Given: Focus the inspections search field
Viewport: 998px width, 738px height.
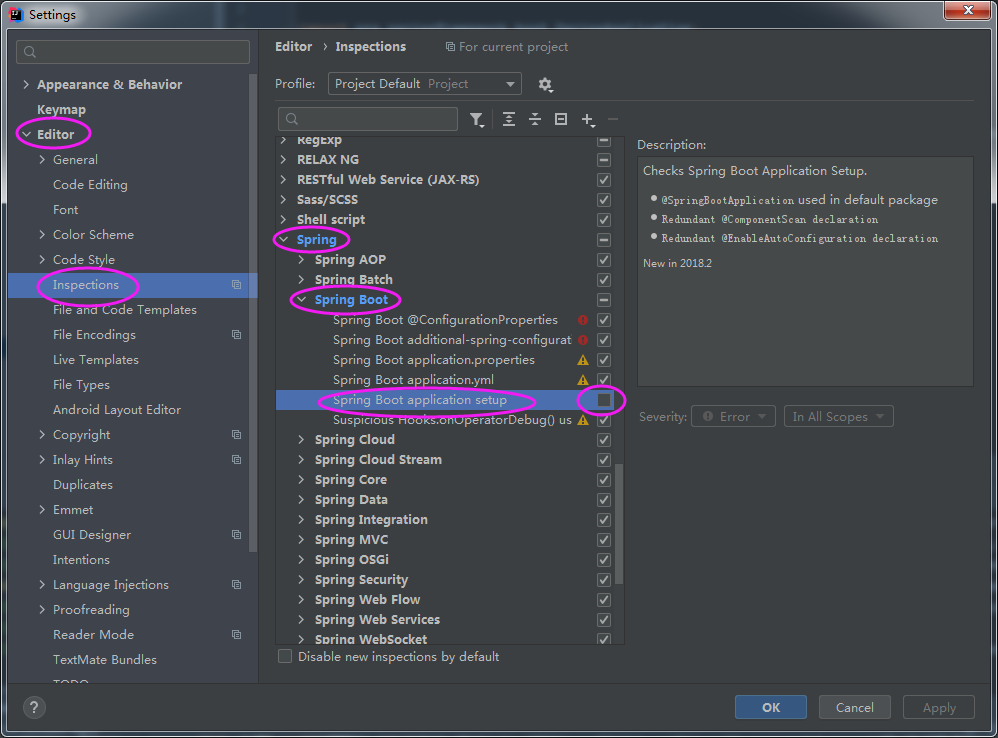Looking at the screenshot, I should (368, 119).
